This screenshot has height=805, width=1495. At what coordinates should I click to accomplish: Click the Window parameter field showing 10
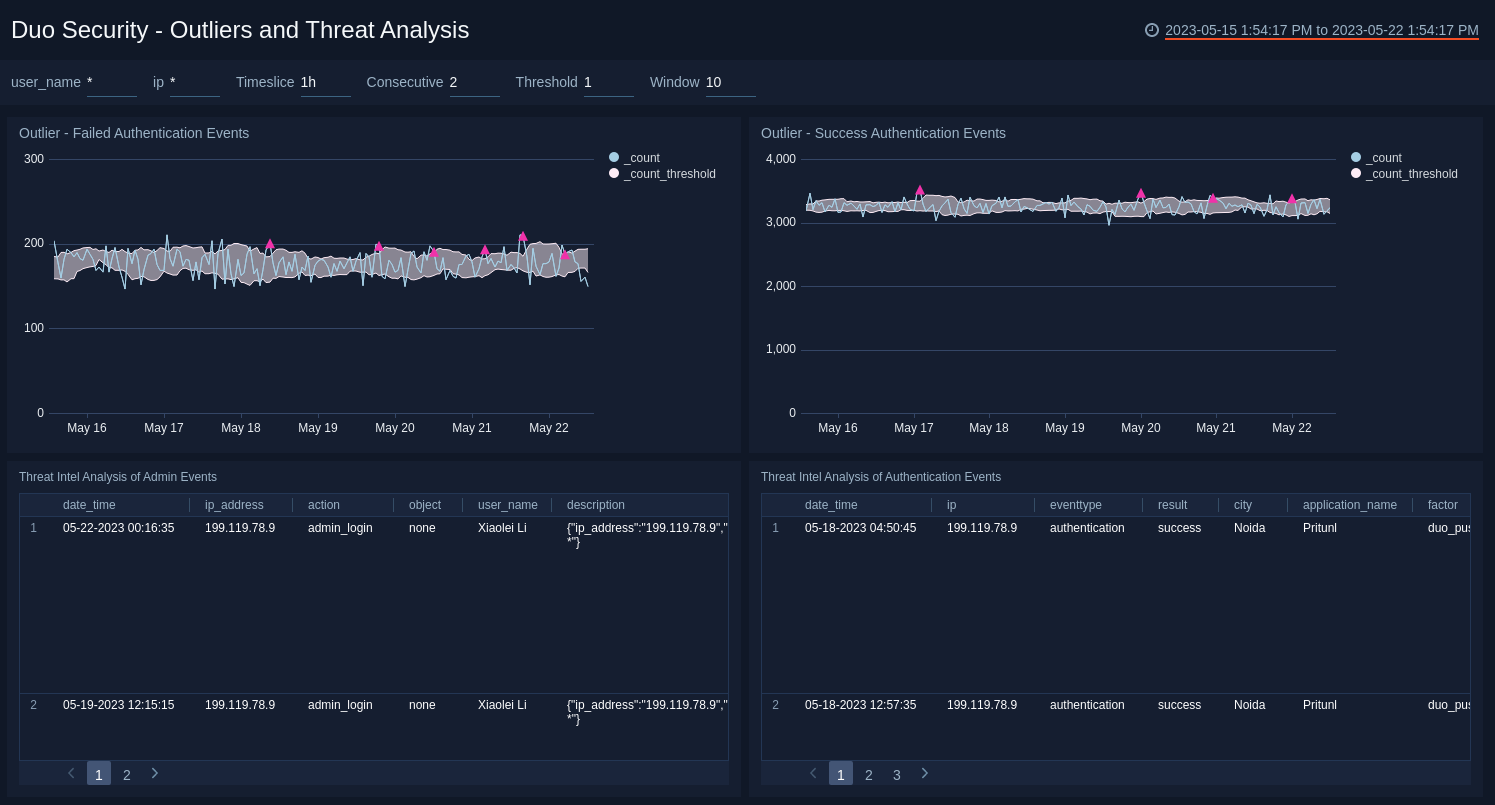(730, 82)
